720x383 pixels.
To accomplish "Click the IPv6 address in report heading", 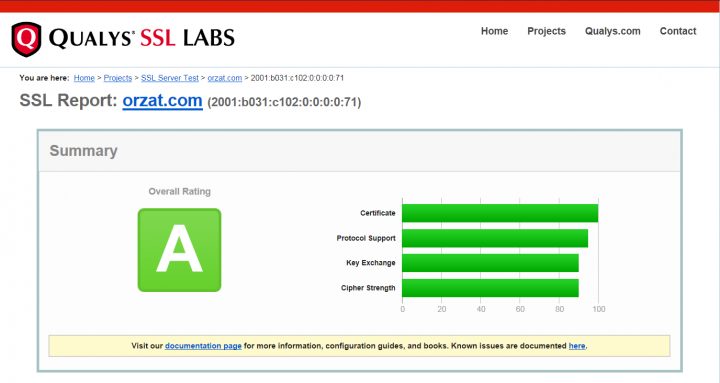I will pyautogui.click(x=284, y=102).
